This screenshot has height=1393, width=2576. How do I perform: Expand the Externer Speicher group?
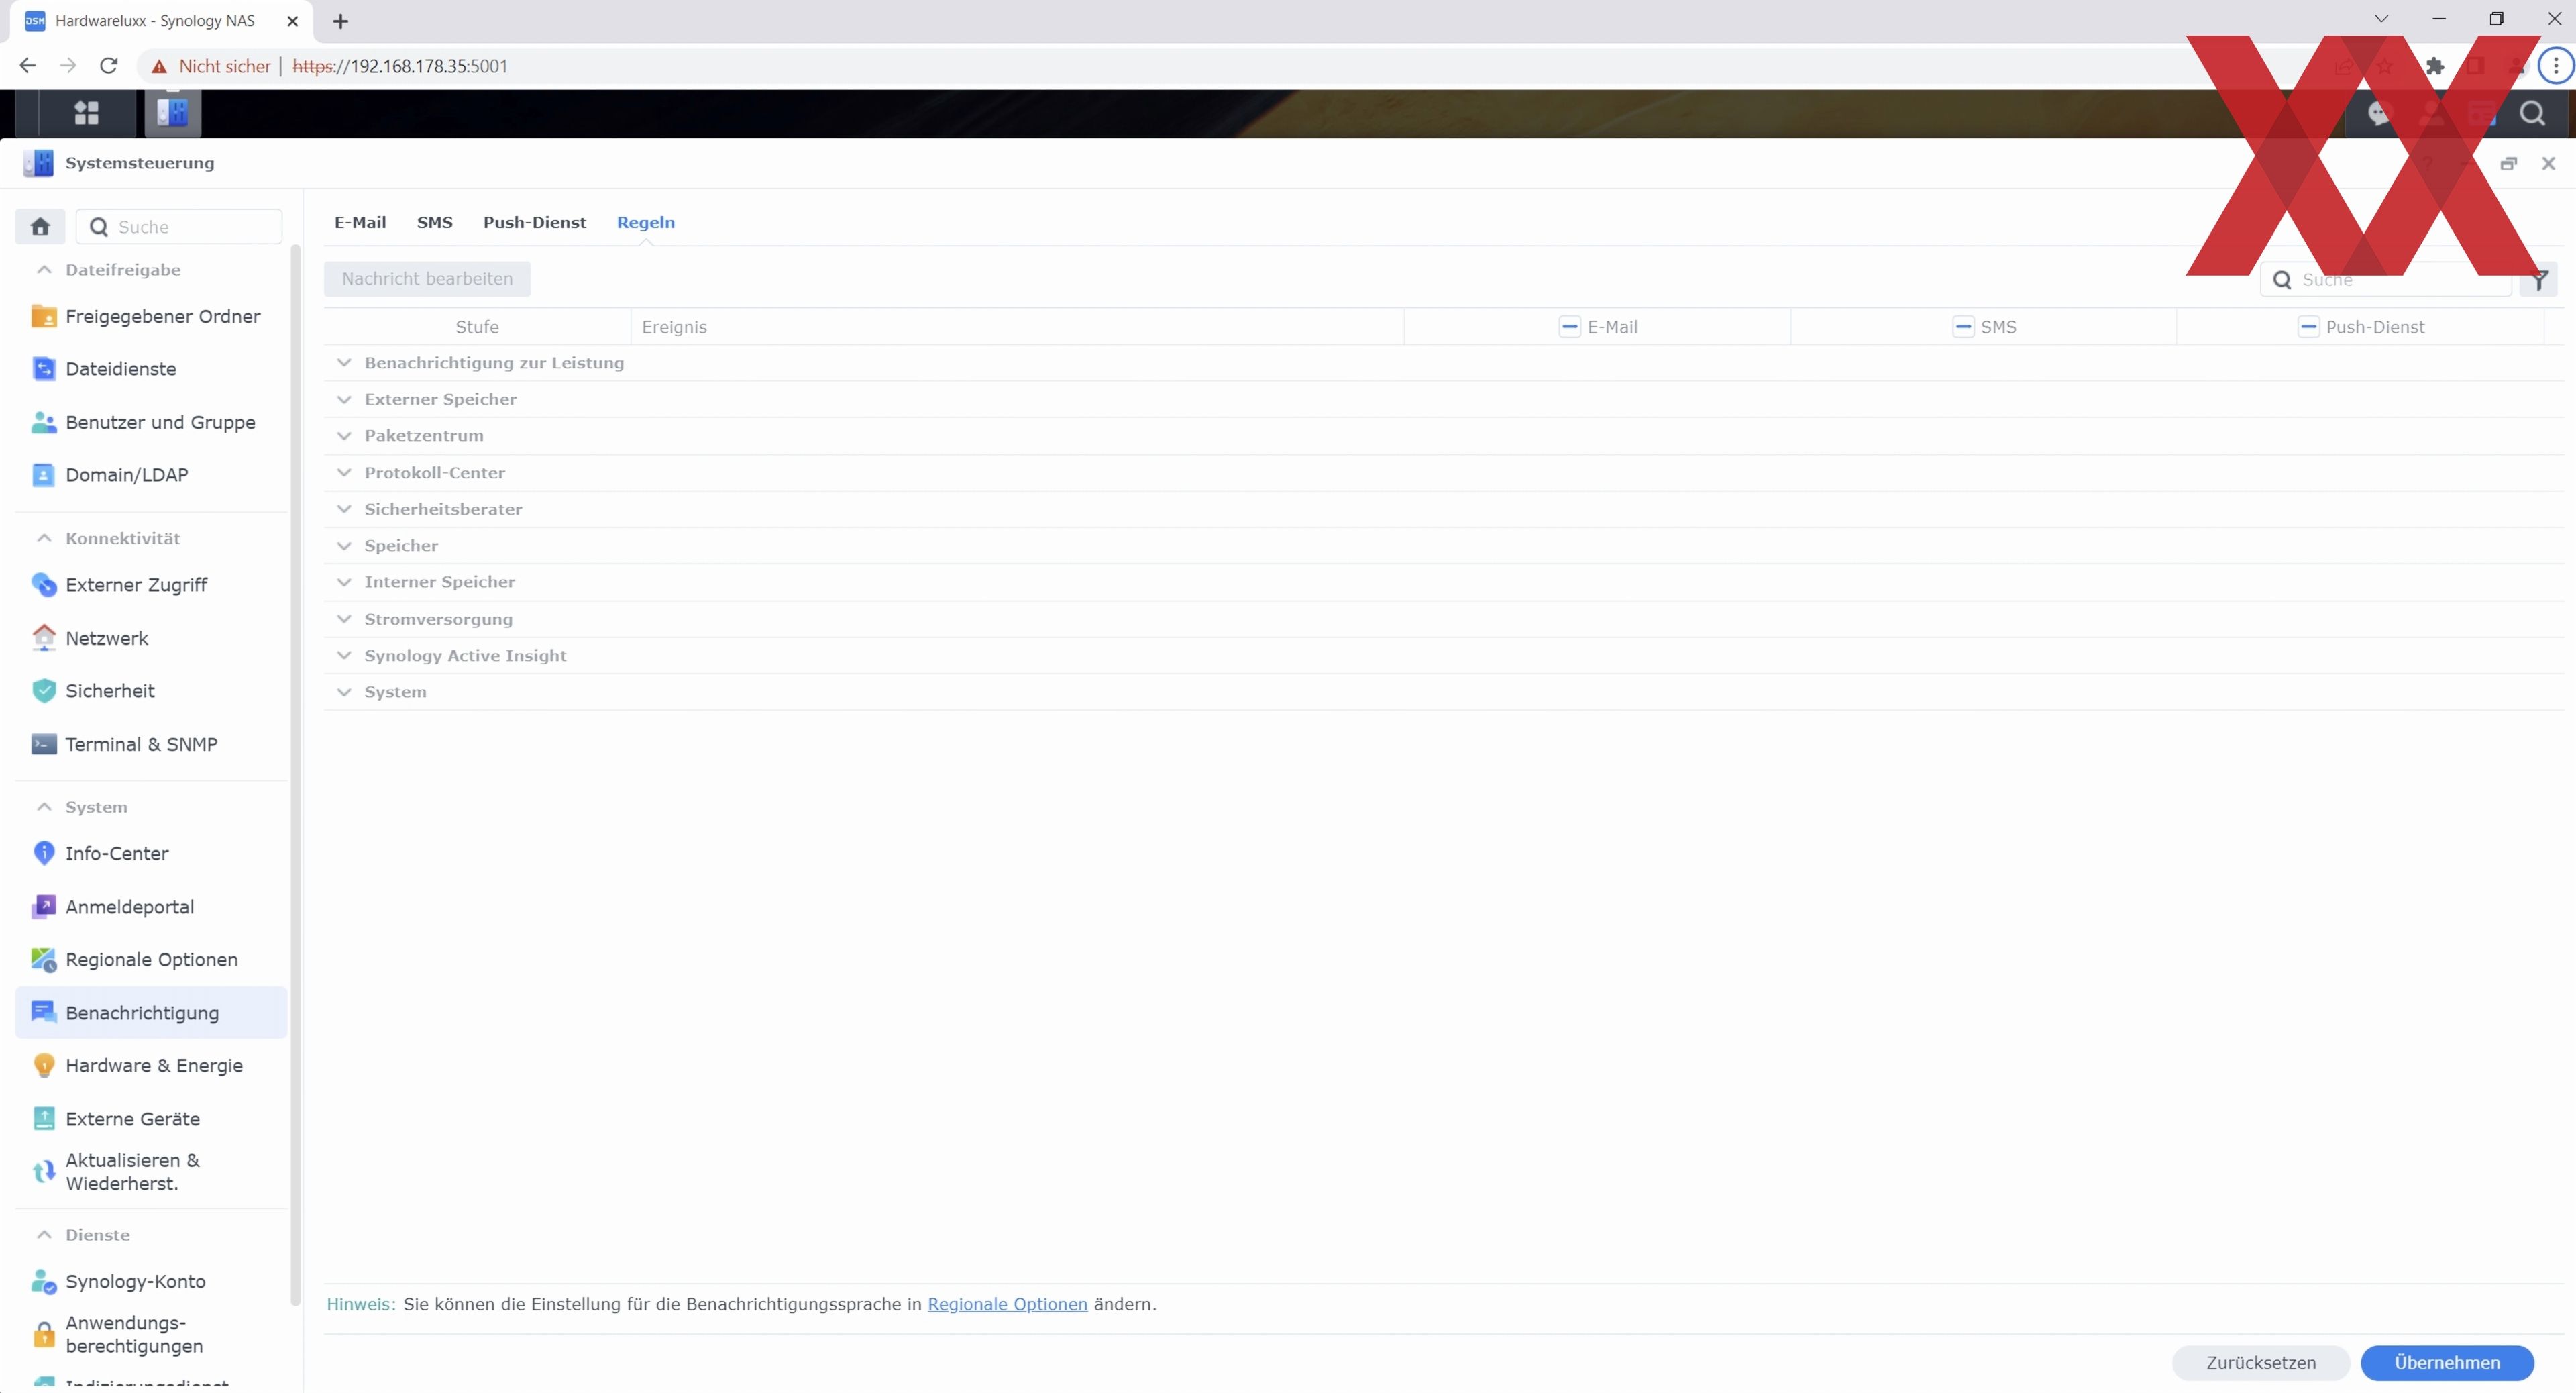click(344, 400)
